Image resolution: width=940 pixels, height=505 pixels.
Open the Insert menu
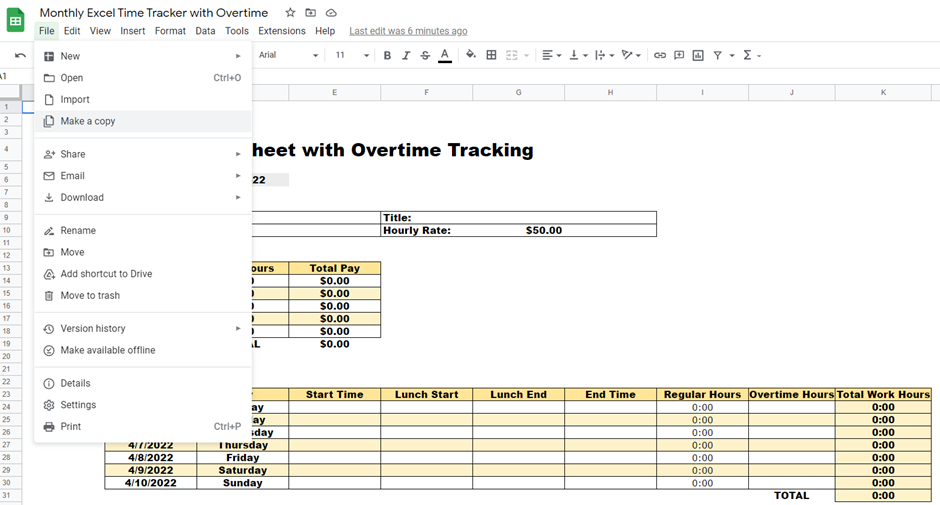132,31
